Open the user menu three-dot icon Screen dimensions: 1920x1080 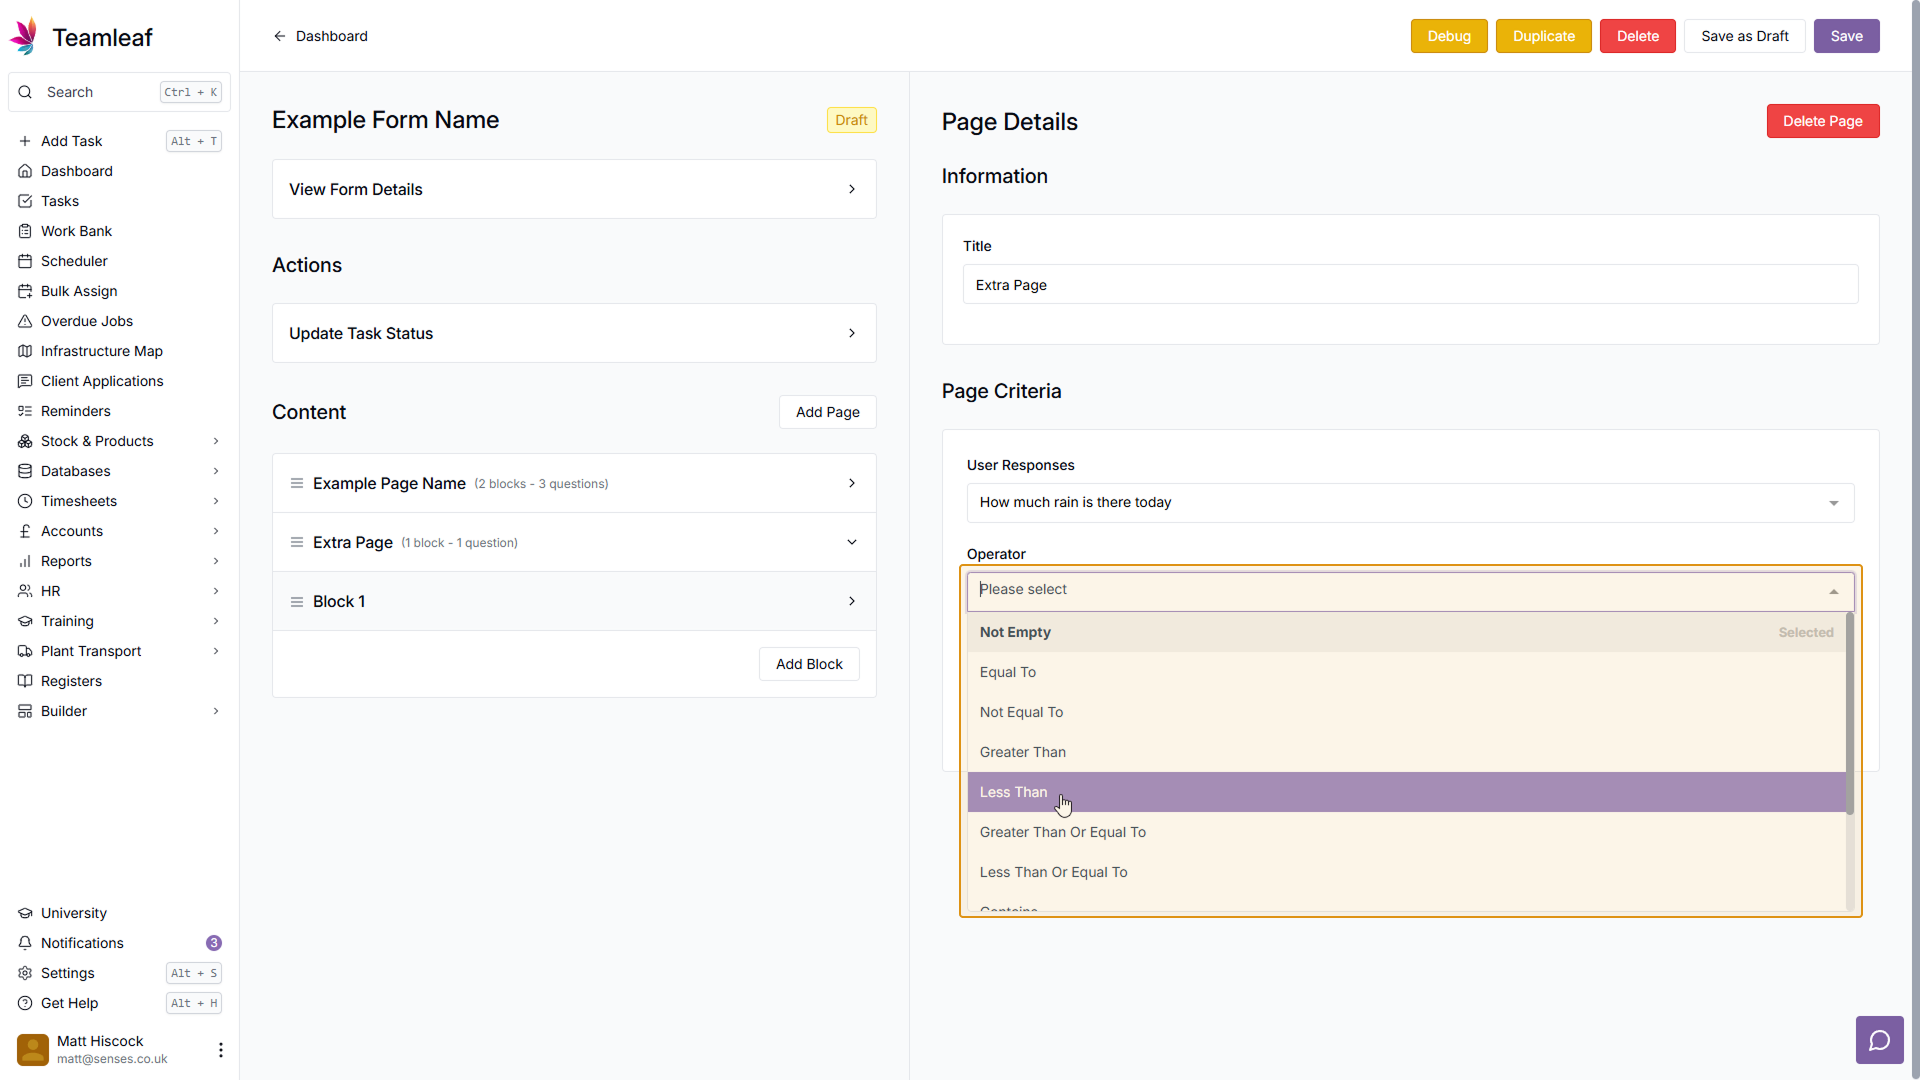point(220,1049)
